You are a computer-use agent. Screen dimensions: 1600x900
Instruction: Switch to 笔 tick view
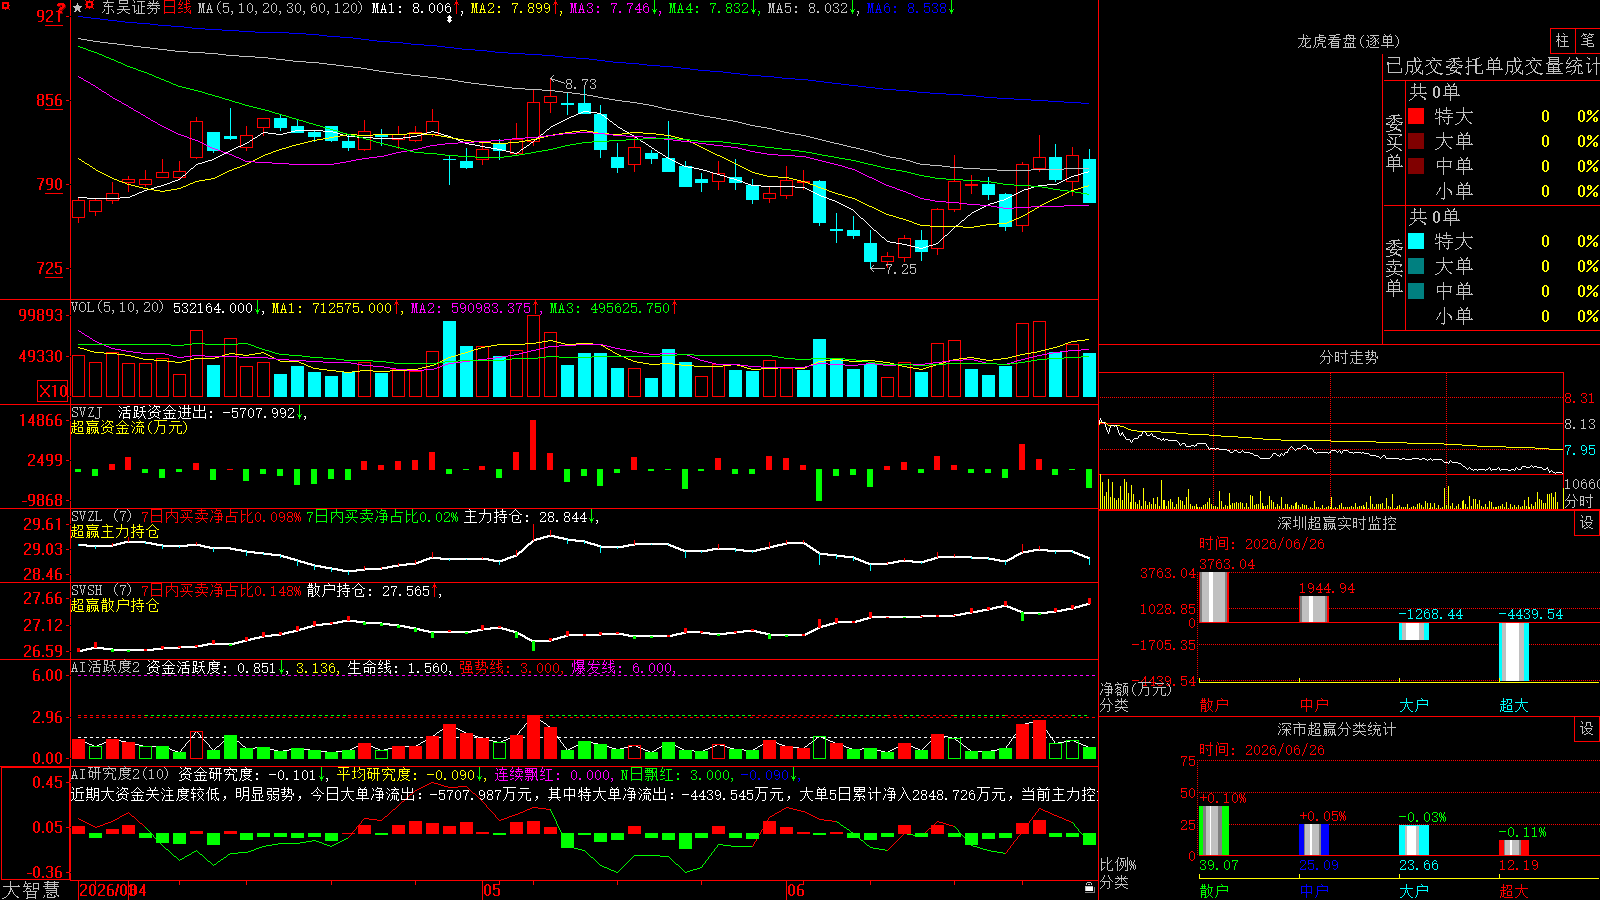1587,40
